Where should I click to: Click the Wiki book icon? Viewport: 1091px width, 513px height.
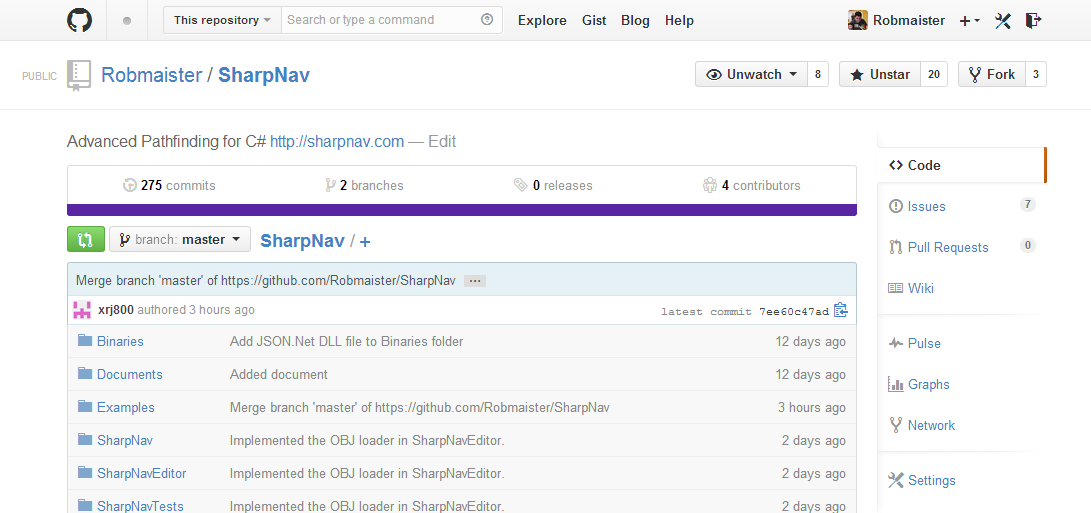coord(895,288)
